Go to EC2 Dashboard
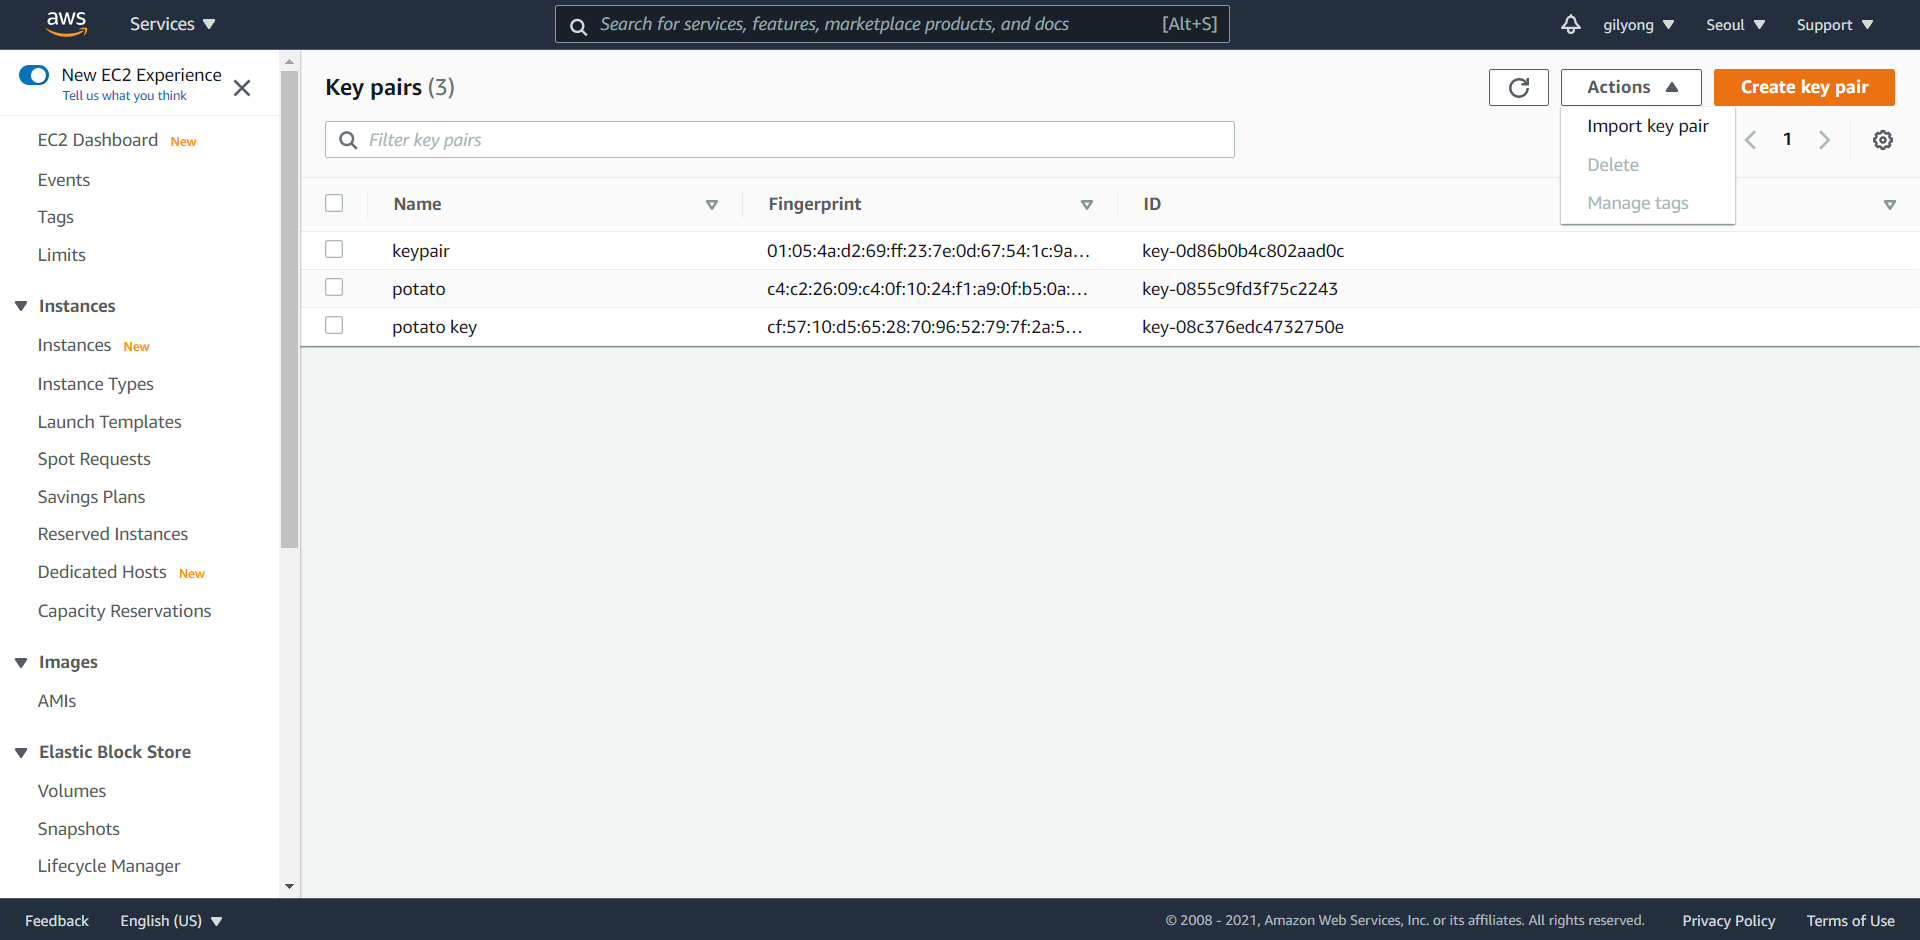Screen dimensions: 1920x940 click(98, 140)
